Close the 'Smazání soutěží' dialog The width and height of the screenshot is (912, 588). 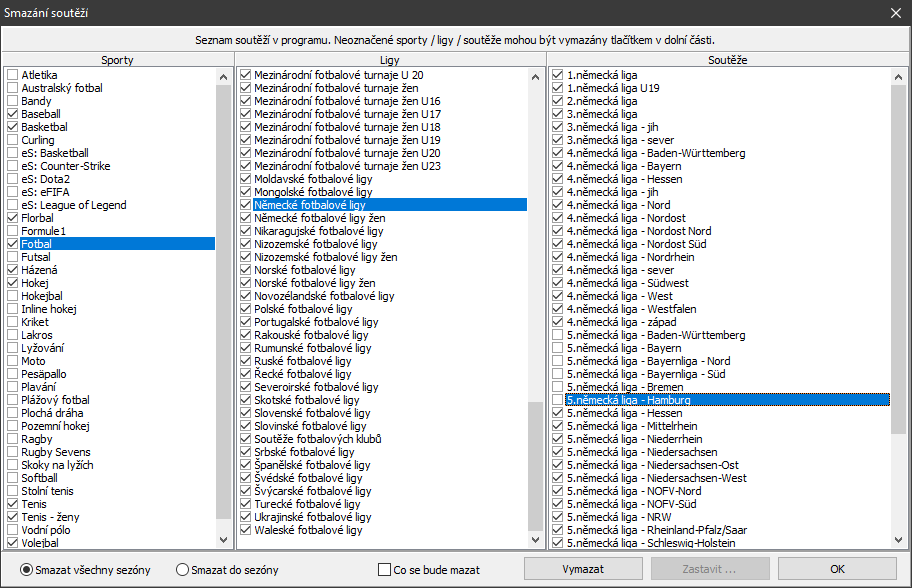point(895,13)
